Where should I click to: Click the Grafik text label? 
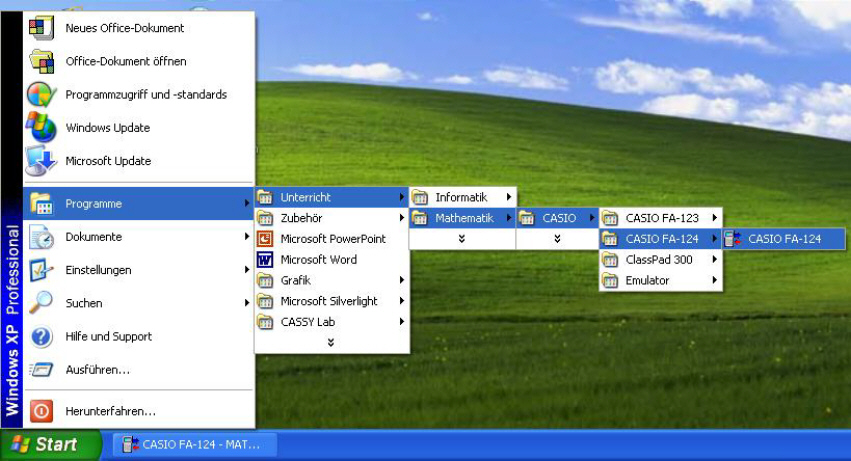[x=296, y=280]
